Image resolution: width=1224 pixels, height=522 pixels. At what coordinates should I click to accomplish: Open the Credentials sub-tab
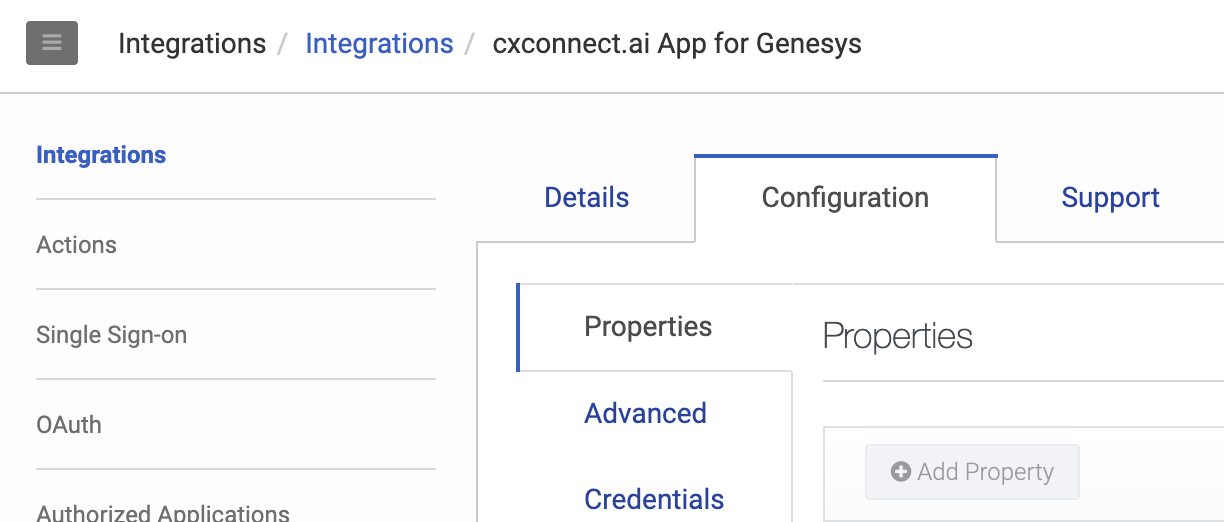(654, 499)
